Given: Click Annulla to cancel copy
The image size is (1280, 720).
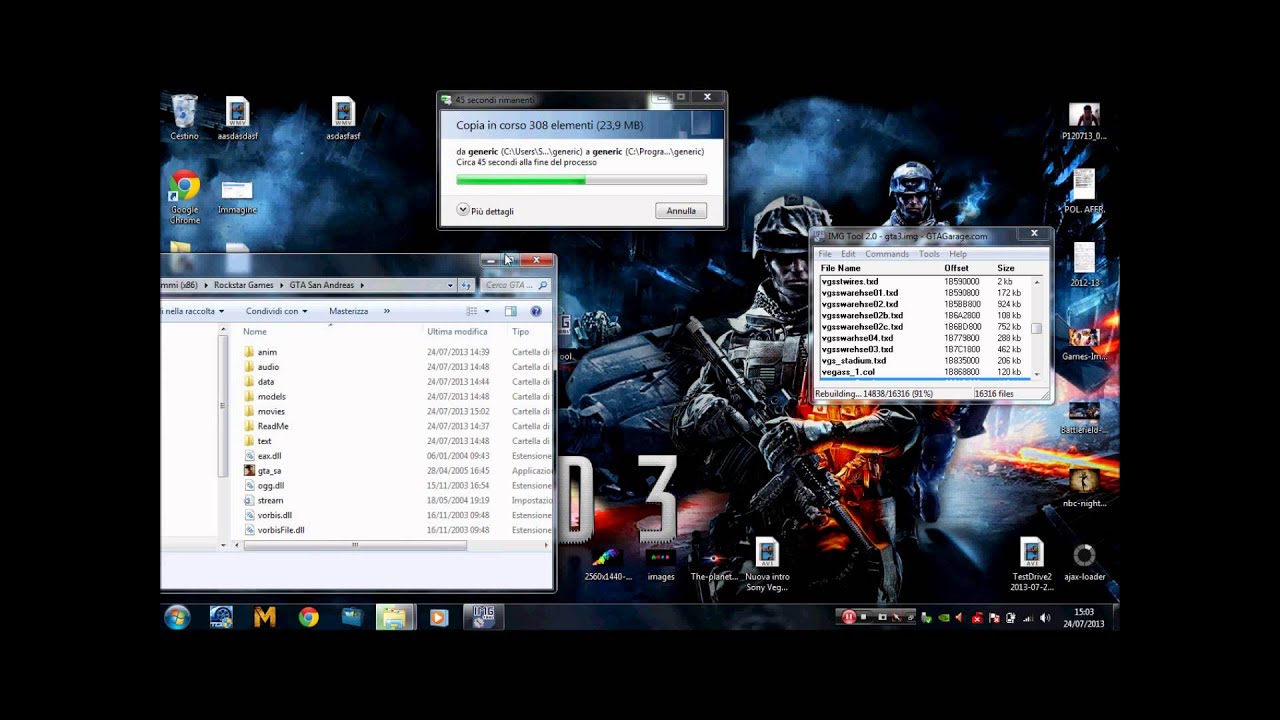Looking at the screenshot, I should (x=681, y=211).
